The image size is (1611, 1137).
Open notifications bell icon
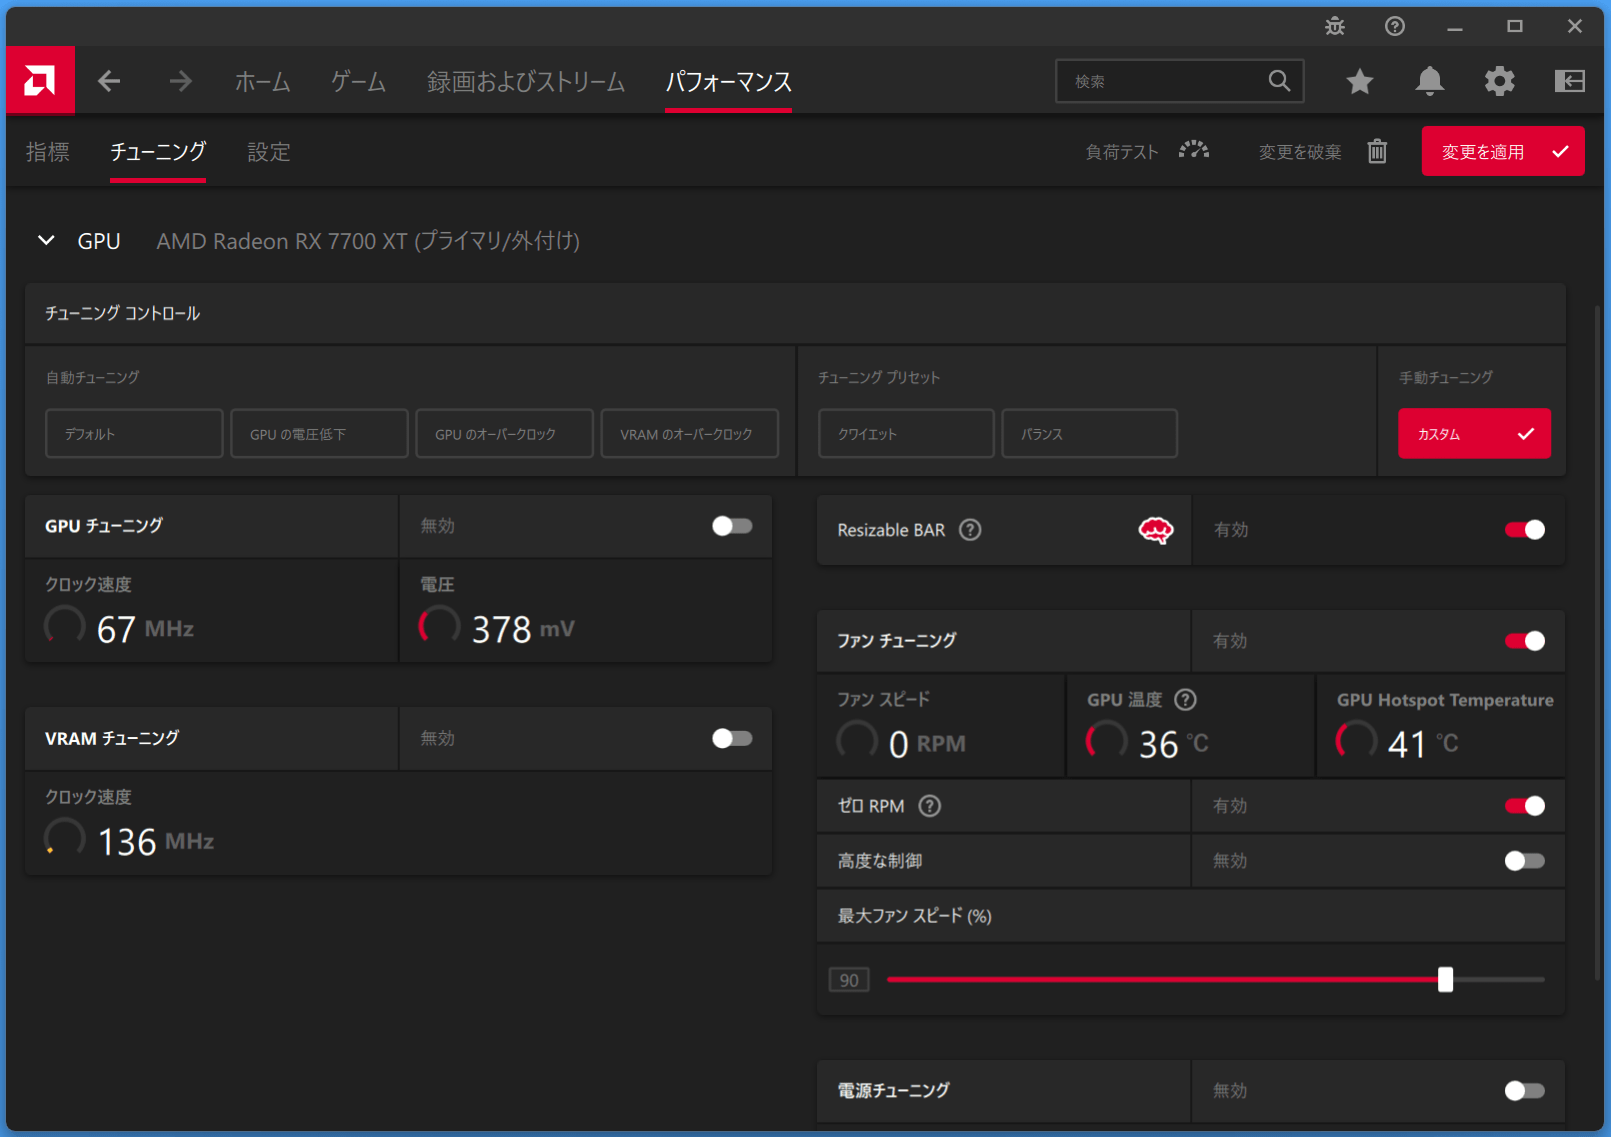coord(1430,81)
